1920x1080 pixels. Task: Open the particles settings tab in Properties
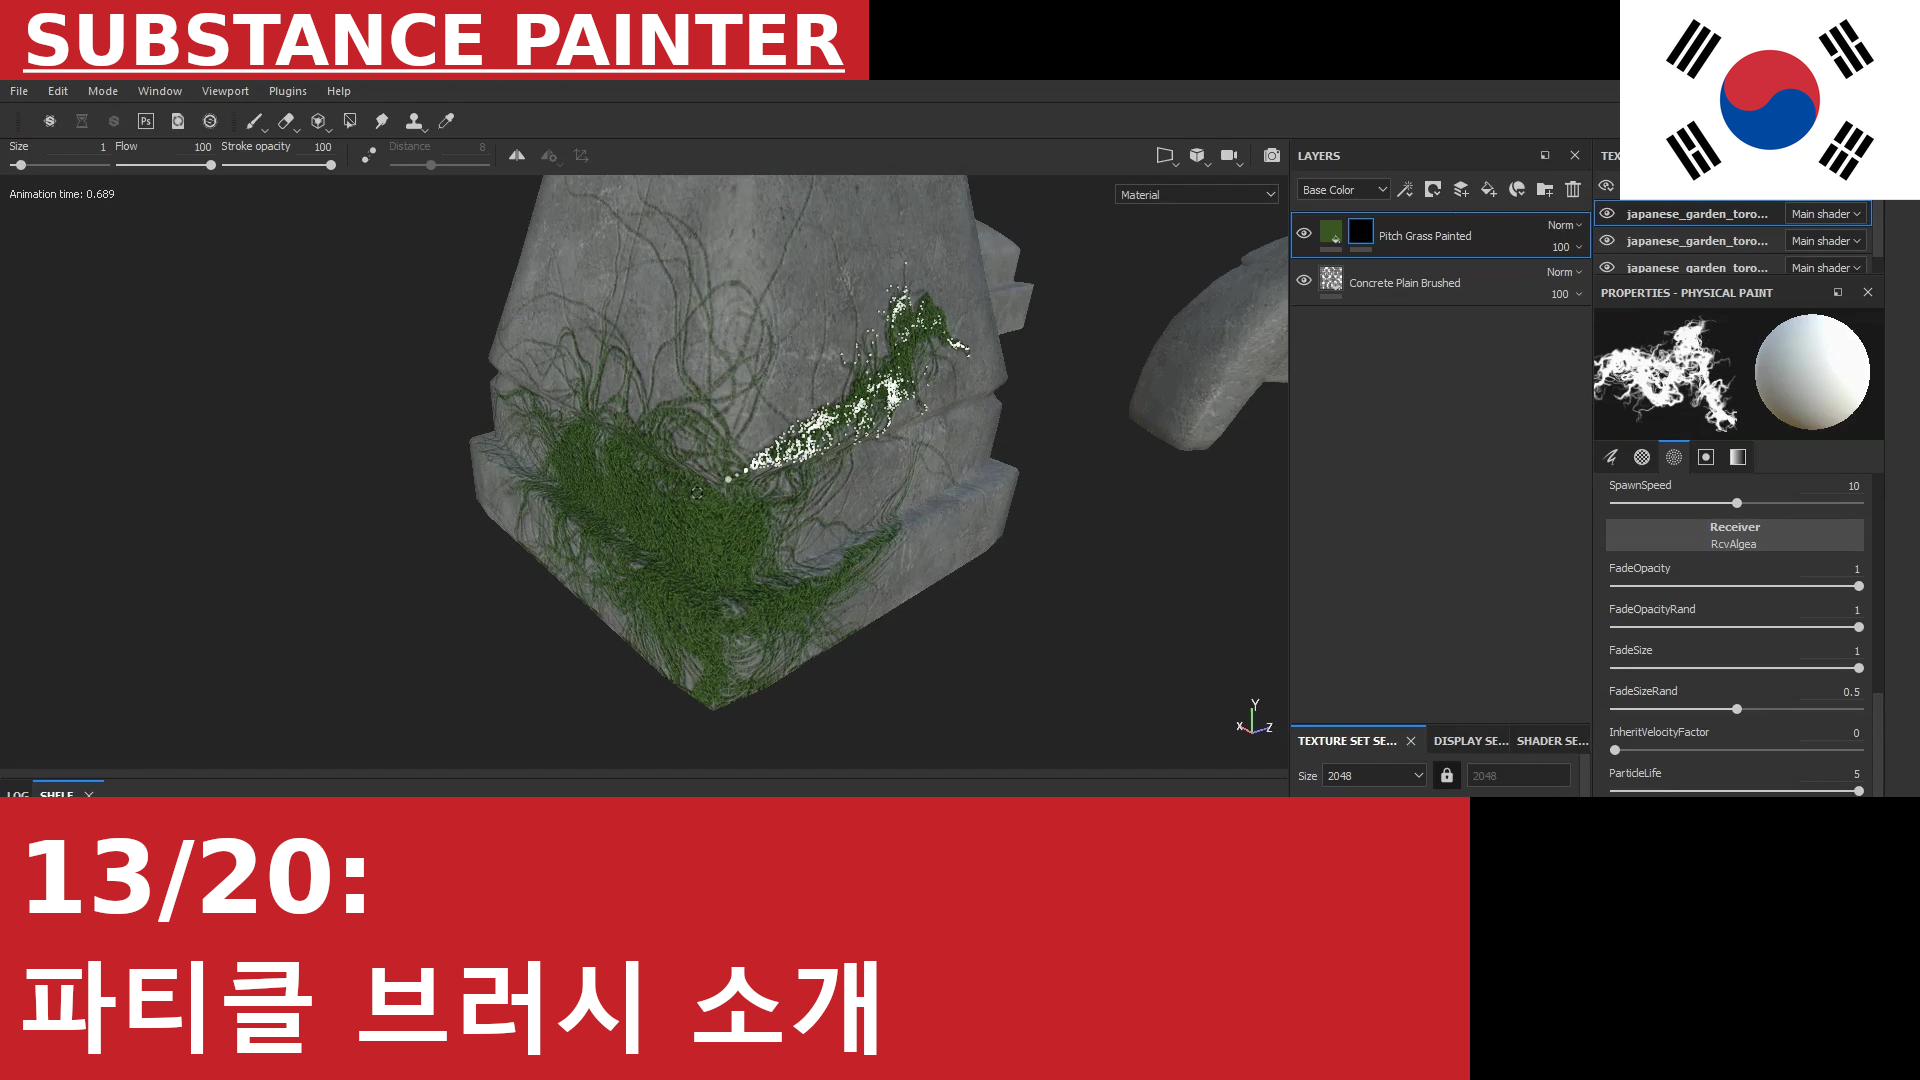tap(1674, 457)
